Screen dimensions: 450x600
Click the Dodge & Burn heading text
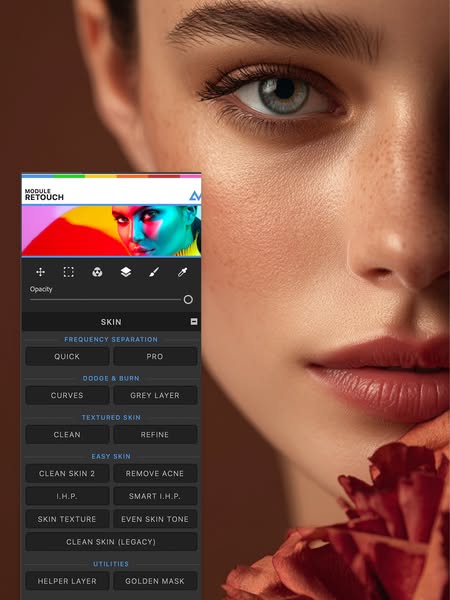(x=111, y=378)
